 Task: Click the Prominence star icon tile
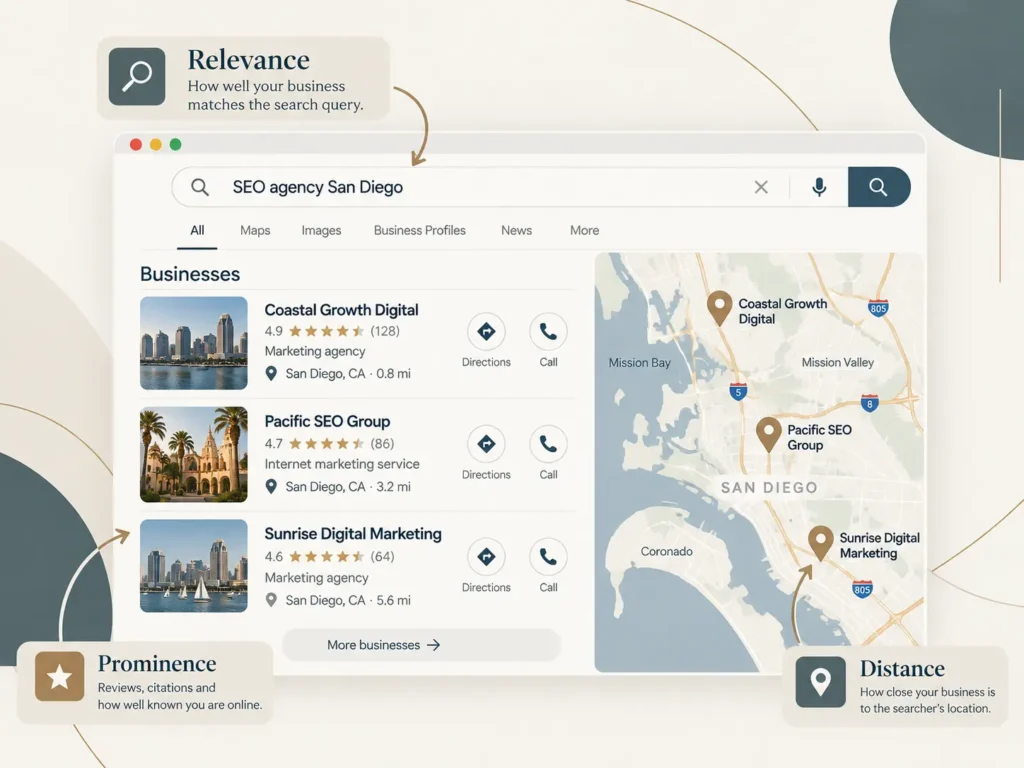click(x=59, y=677)
